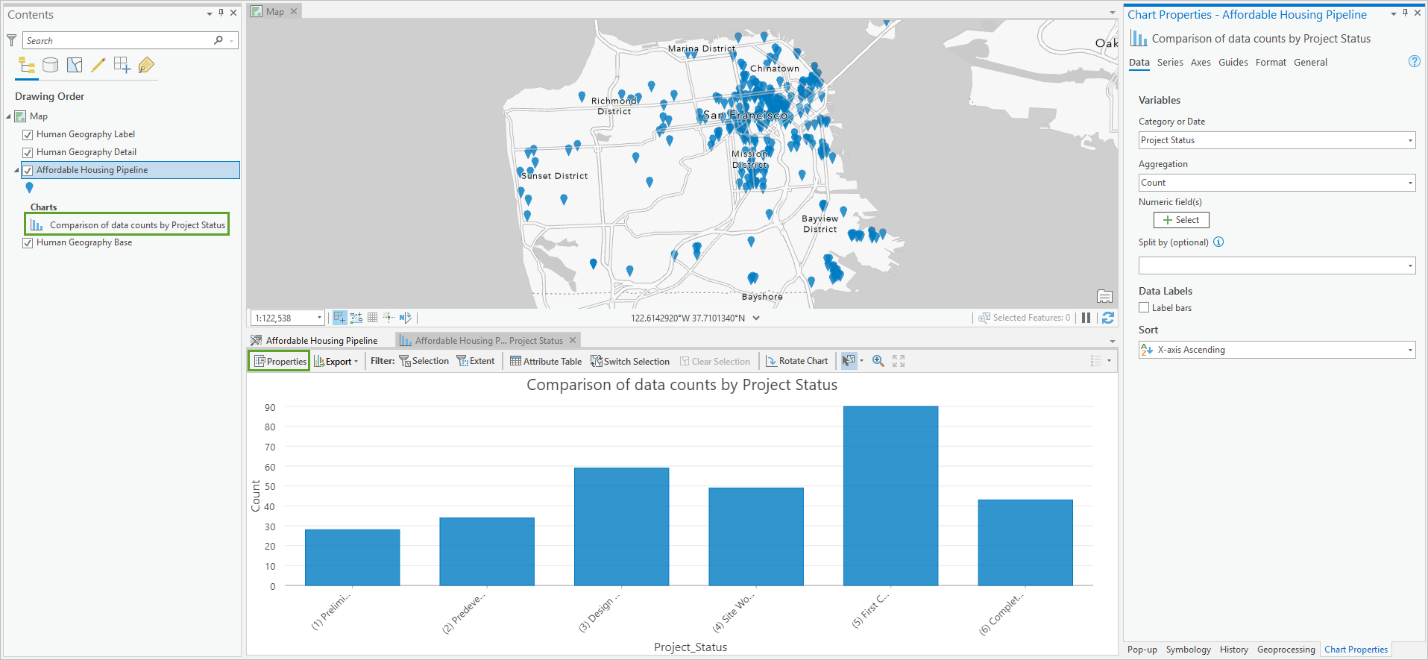The height and width of the screenshot is (660, 1428).
Task: Click the Rotate Chart button
Action: [x=797, y=361]
